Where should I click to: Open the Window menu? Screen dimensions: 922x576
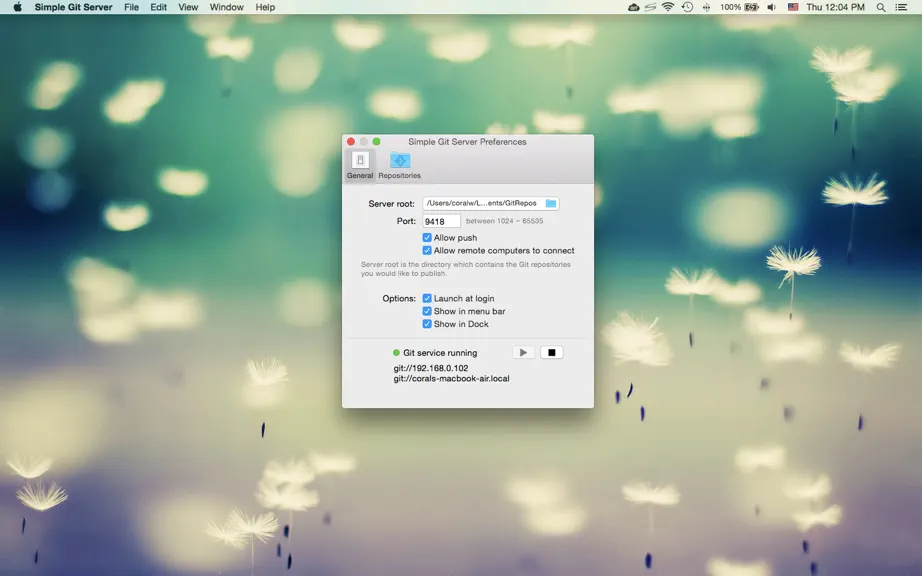pyautogui.click(x=226, y=7)
